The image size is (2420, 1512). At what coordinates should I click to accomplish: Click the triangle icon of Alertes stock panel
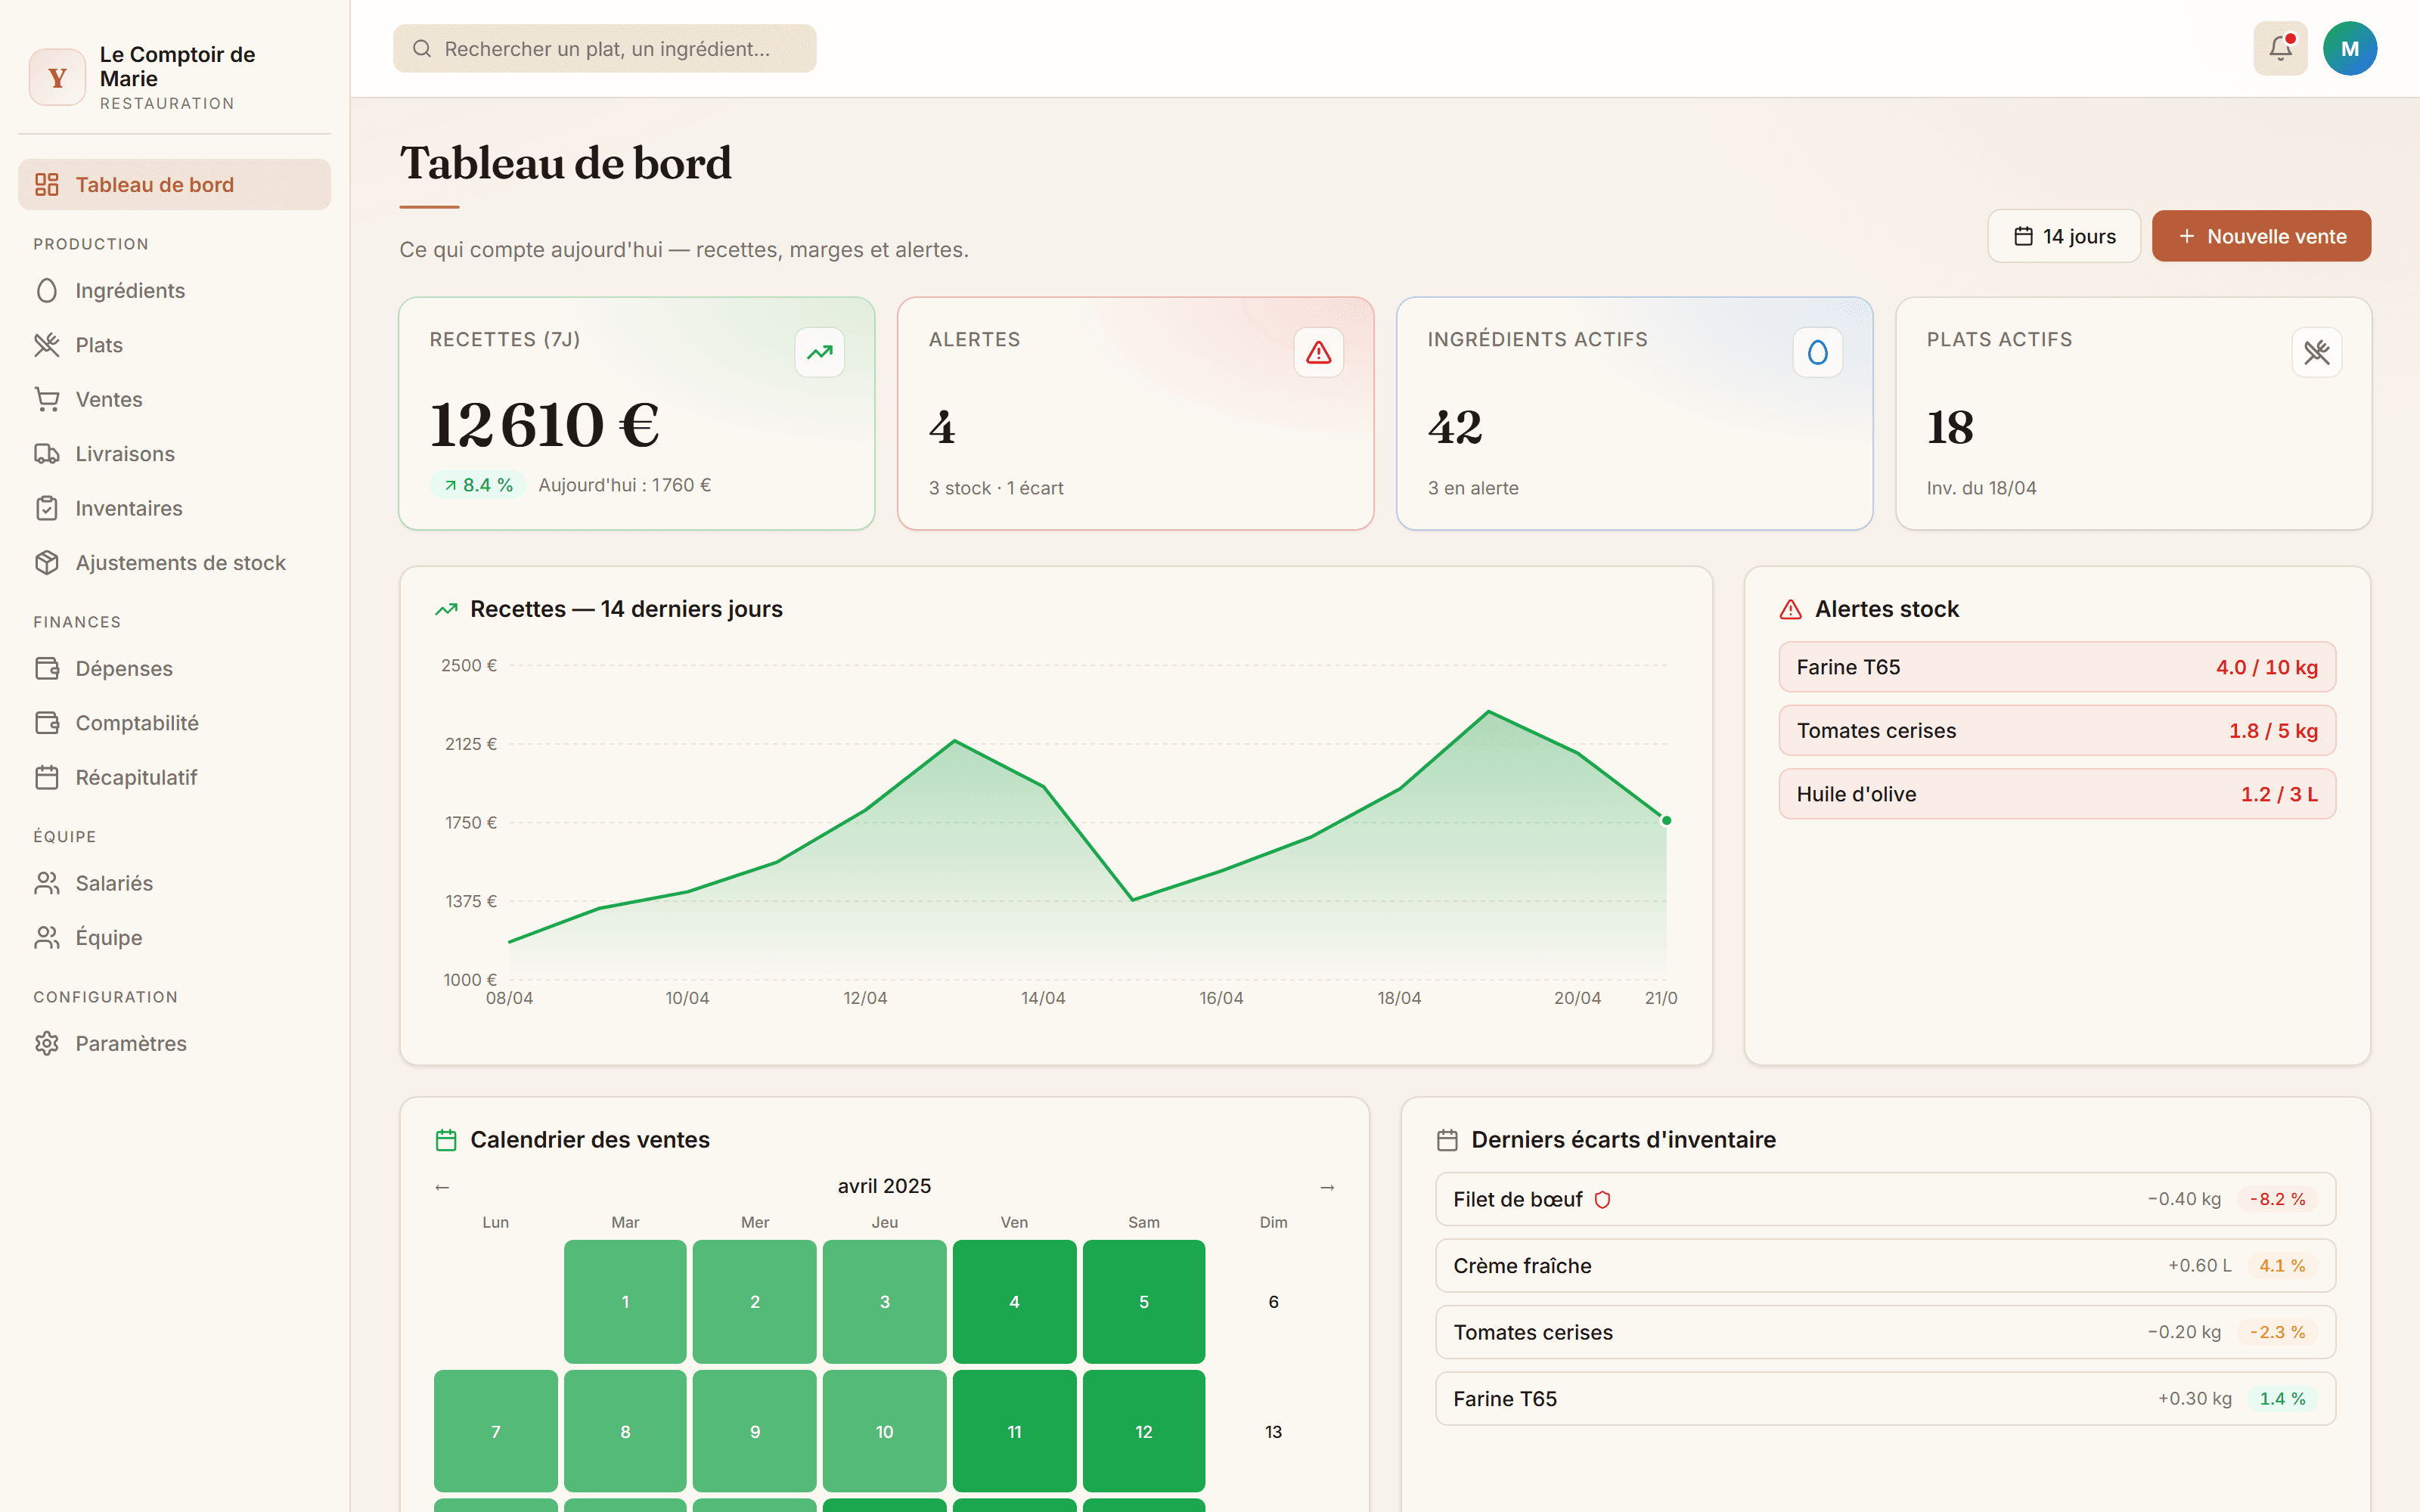pos(1791,609)
